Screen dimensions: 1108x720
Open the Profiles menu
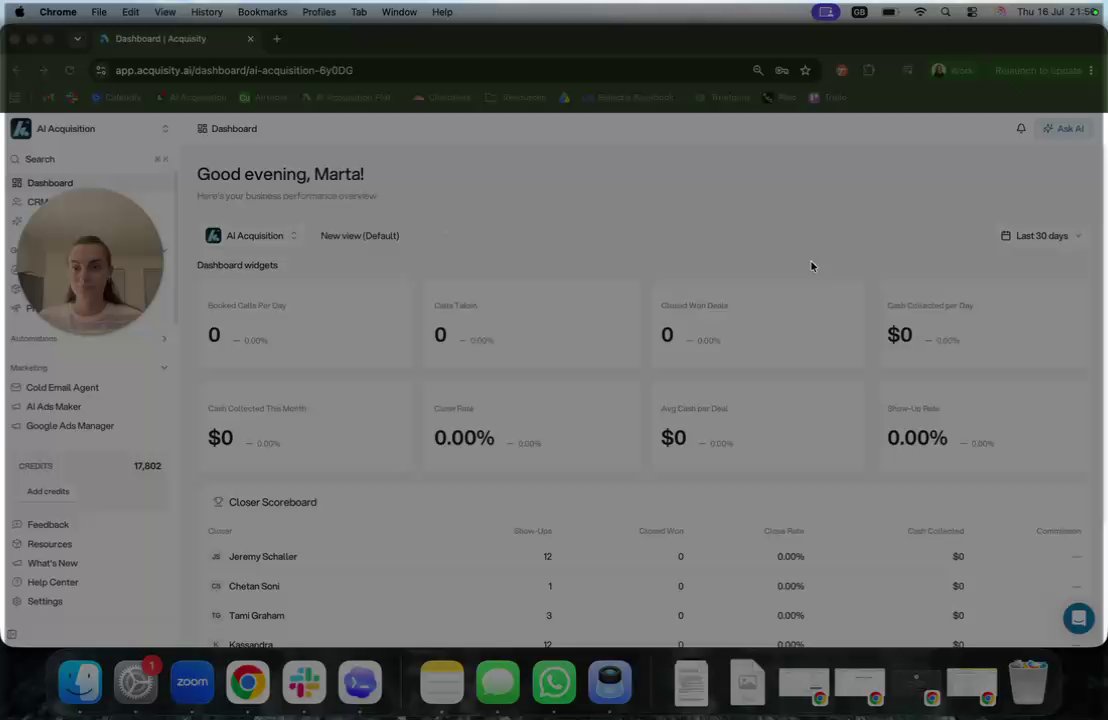(319, 12)
